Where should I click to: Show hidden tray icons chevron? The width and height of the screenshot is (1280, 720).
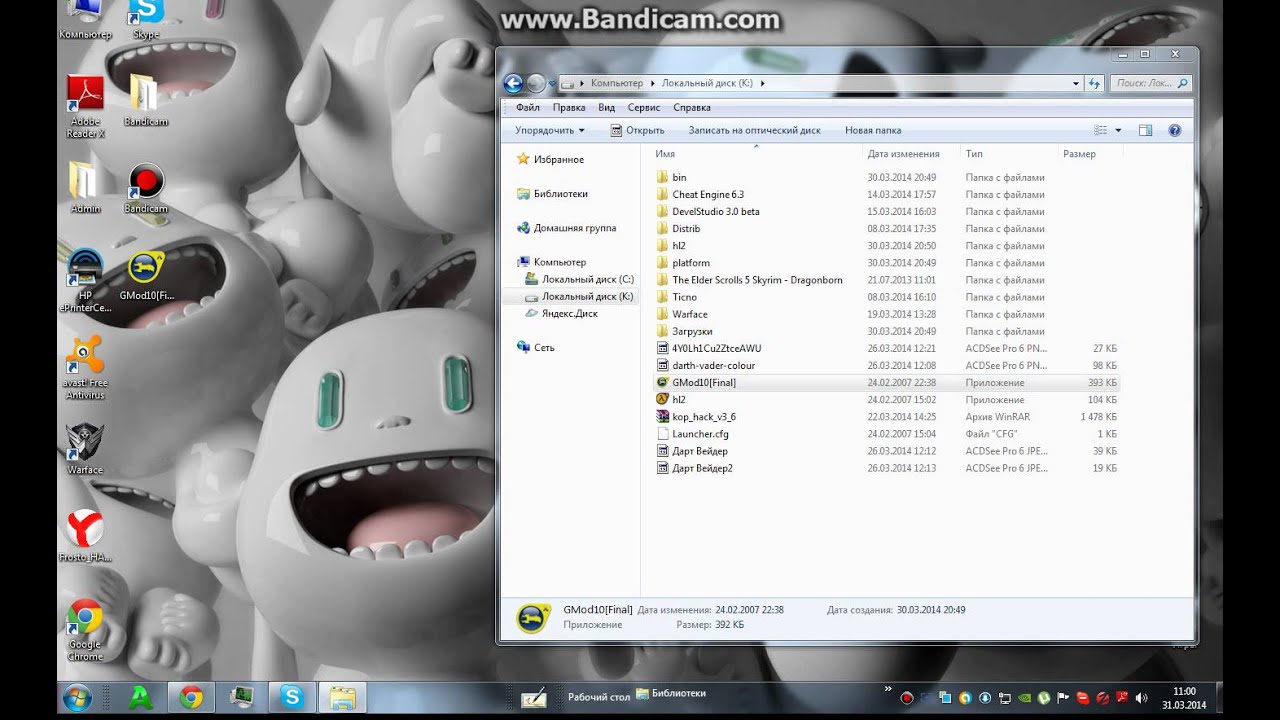(887, 689)
